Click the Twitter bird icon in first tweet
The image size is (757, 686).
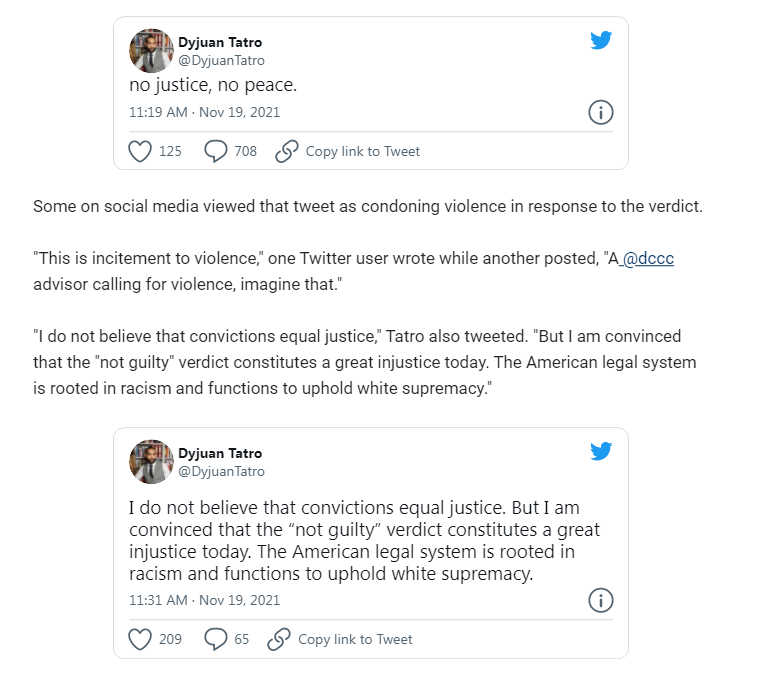click(600, 41)
